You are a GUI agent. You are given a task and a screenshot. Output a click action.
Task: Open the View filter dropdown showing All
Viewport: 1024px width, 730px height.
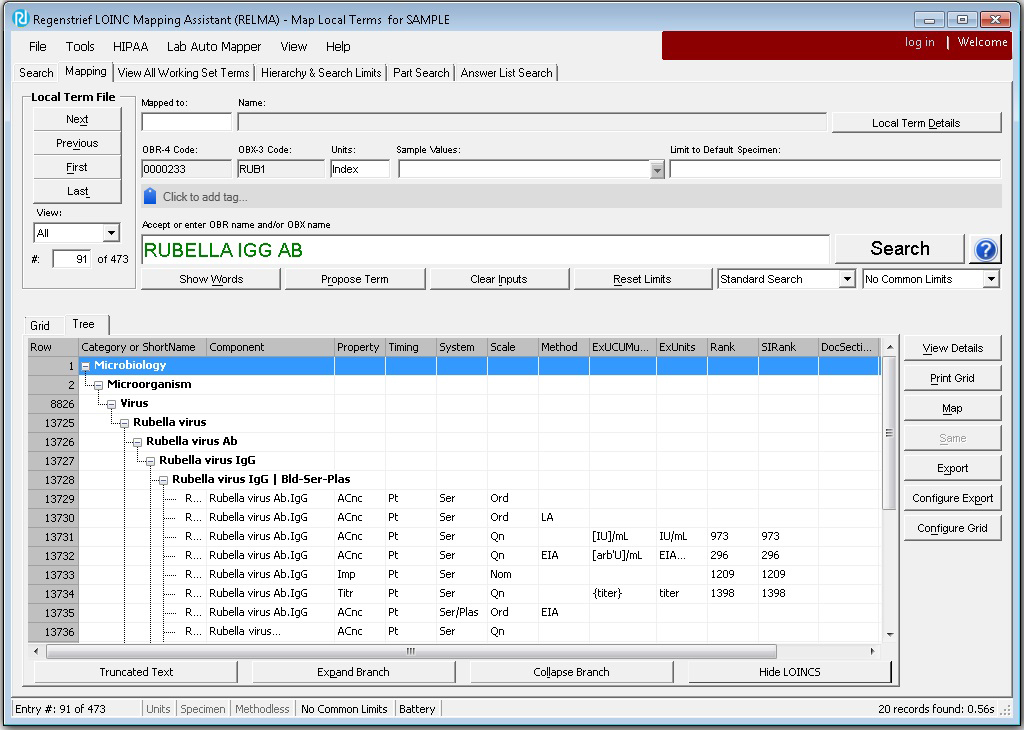[111, 232]
